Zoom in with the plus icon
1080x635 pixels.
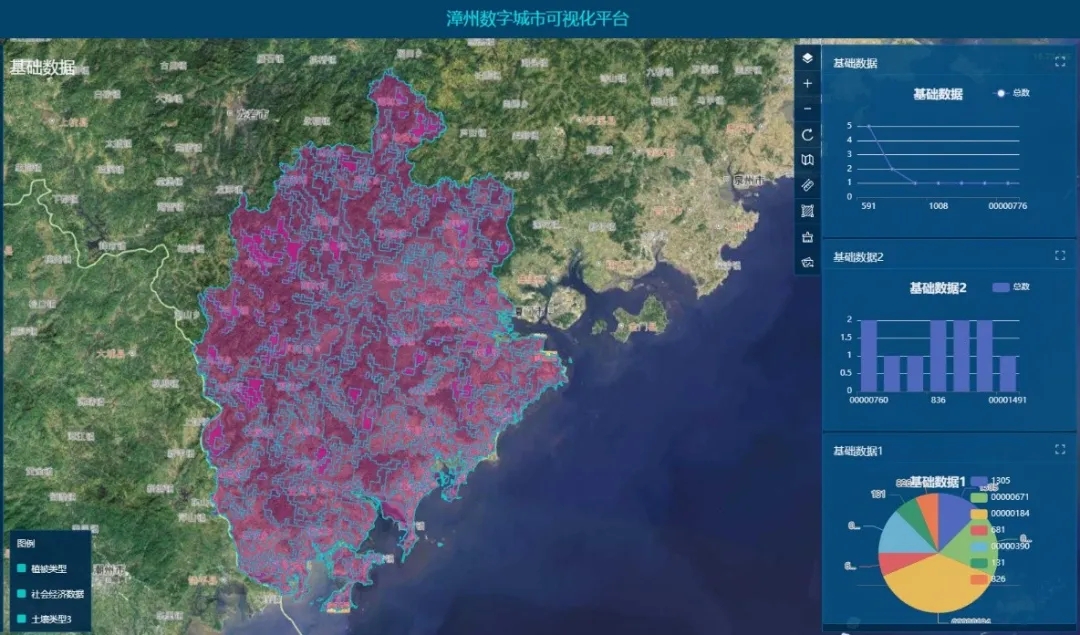(808, 84)
